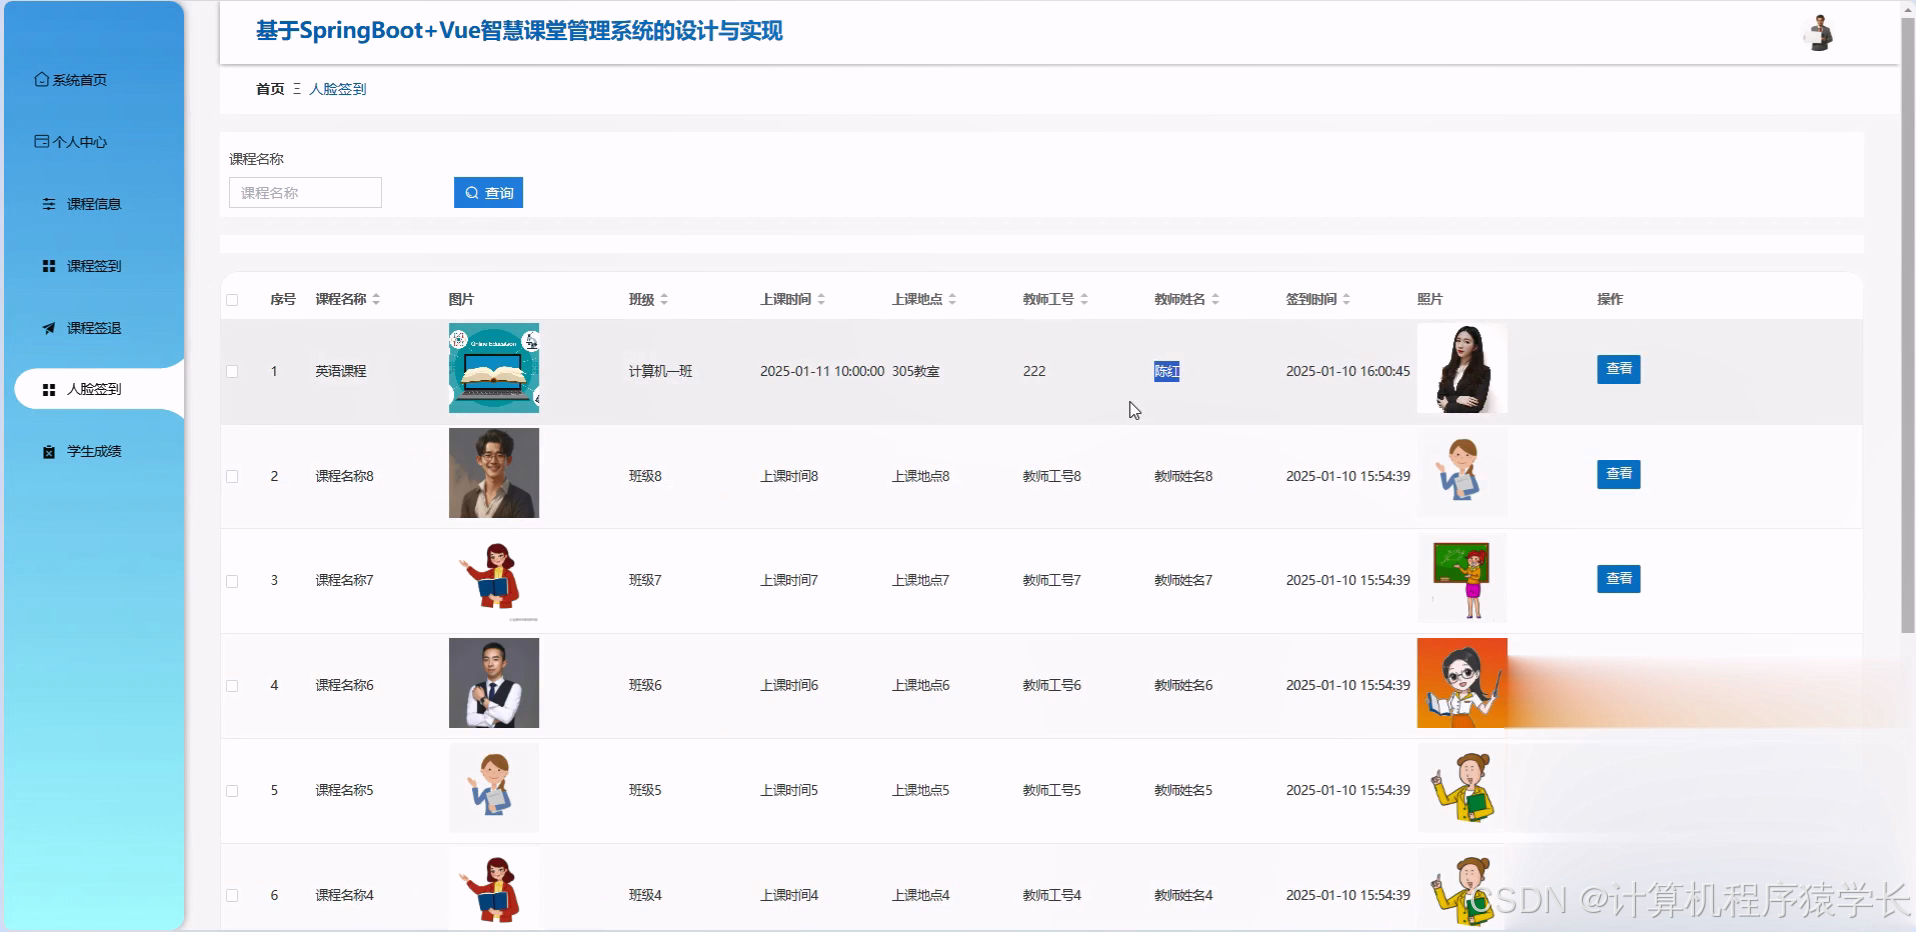Viewport: 1916px width, 932px height.
Task: Navigate to 首页 via breadcrumb
Action: tap(268, 89)
